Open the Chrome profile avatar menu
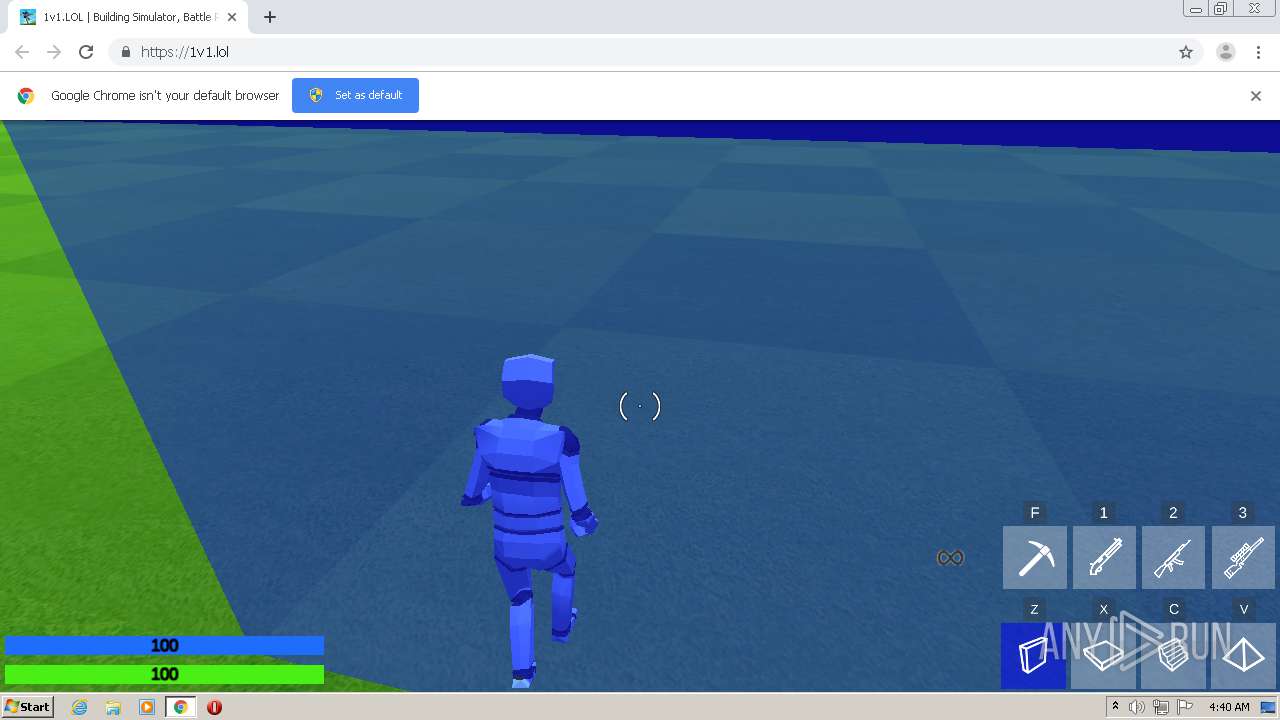 [1226, 52]
